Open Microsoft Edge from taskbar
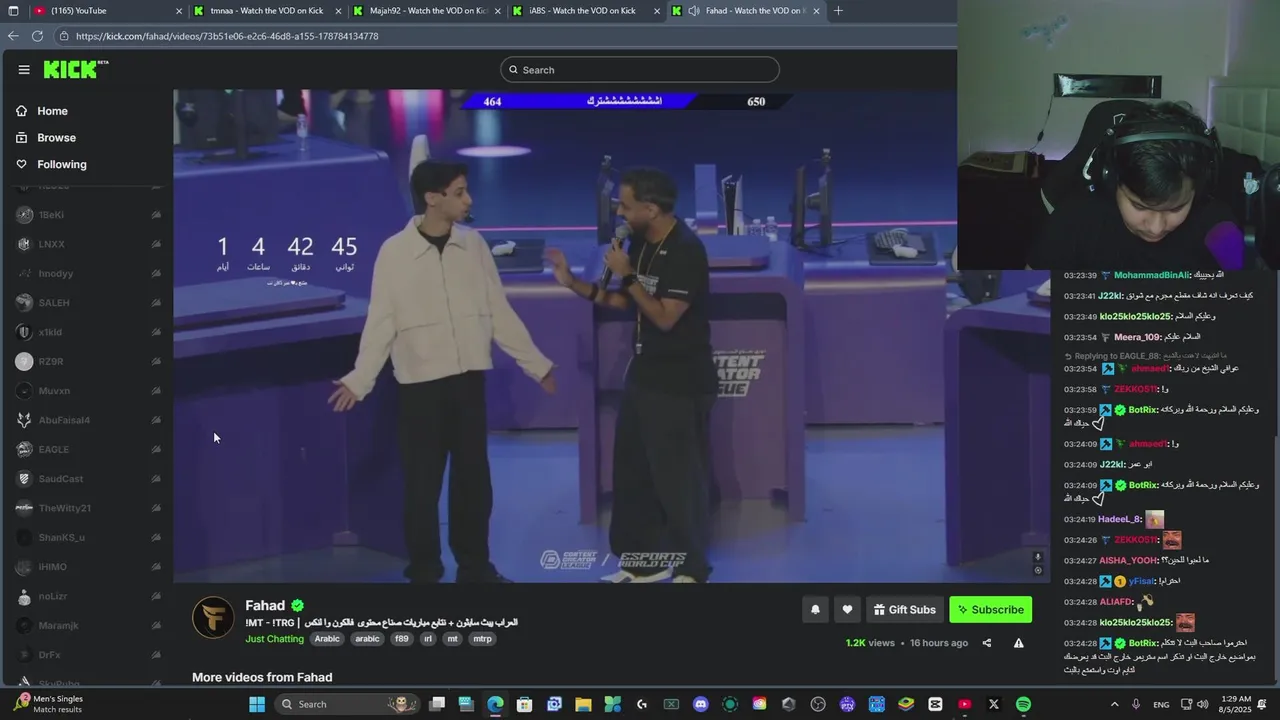The image size is (1280, 720). click(x=495, y=704)
